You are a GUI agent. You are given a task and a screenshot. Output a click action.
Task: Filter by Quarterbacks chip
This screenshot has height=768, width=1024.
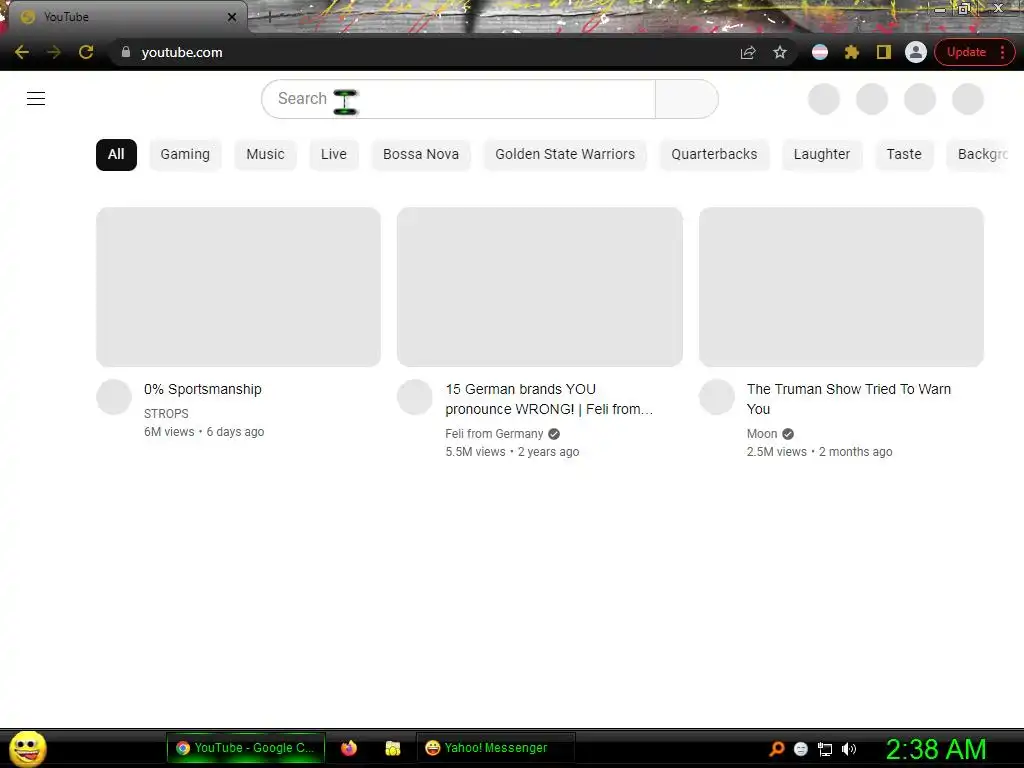pyautogui.click(x=714, y=155)
